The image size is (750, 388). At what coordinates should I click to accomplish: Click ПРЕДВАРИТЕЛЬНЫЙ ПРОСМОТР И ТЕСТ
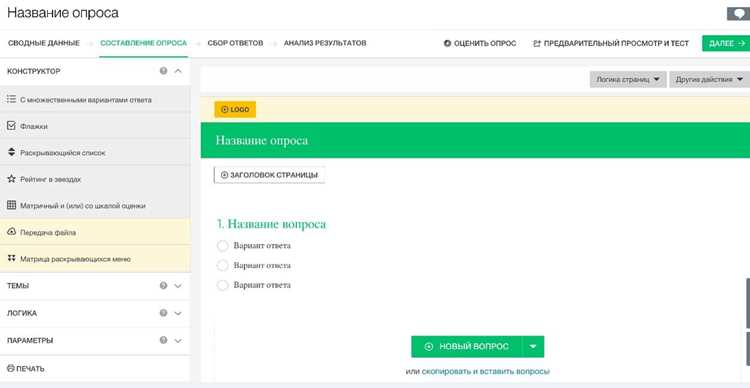(611, 44)
